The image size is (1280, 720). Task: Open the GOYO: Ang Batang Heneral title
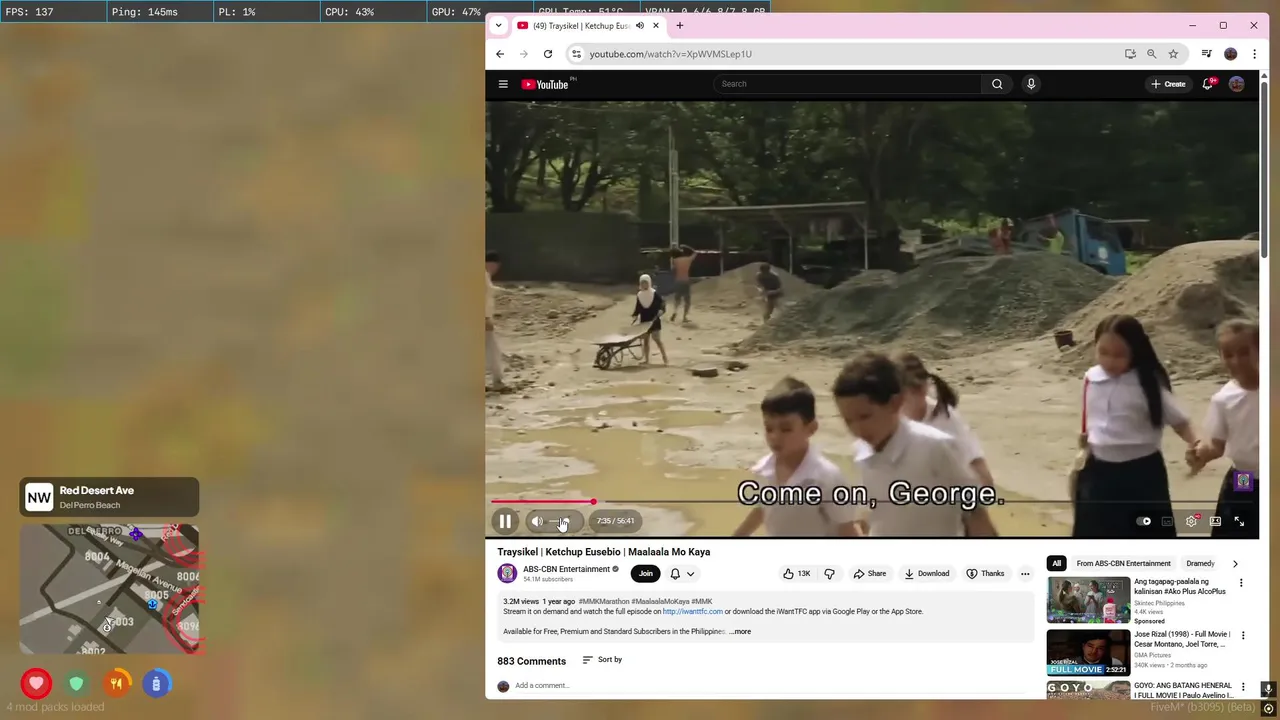(x=1183, y=690)
